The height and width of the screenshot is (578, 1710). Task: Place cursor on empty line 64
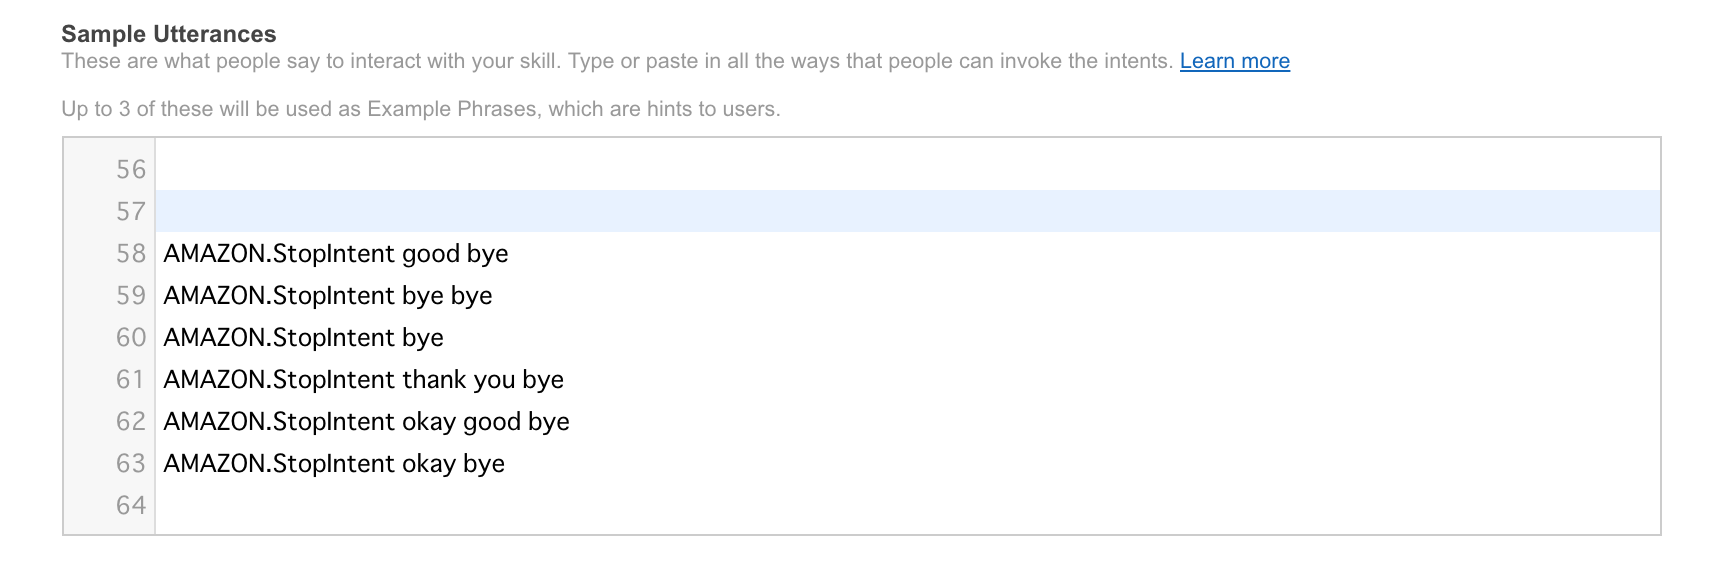click(x=908, y=505)
